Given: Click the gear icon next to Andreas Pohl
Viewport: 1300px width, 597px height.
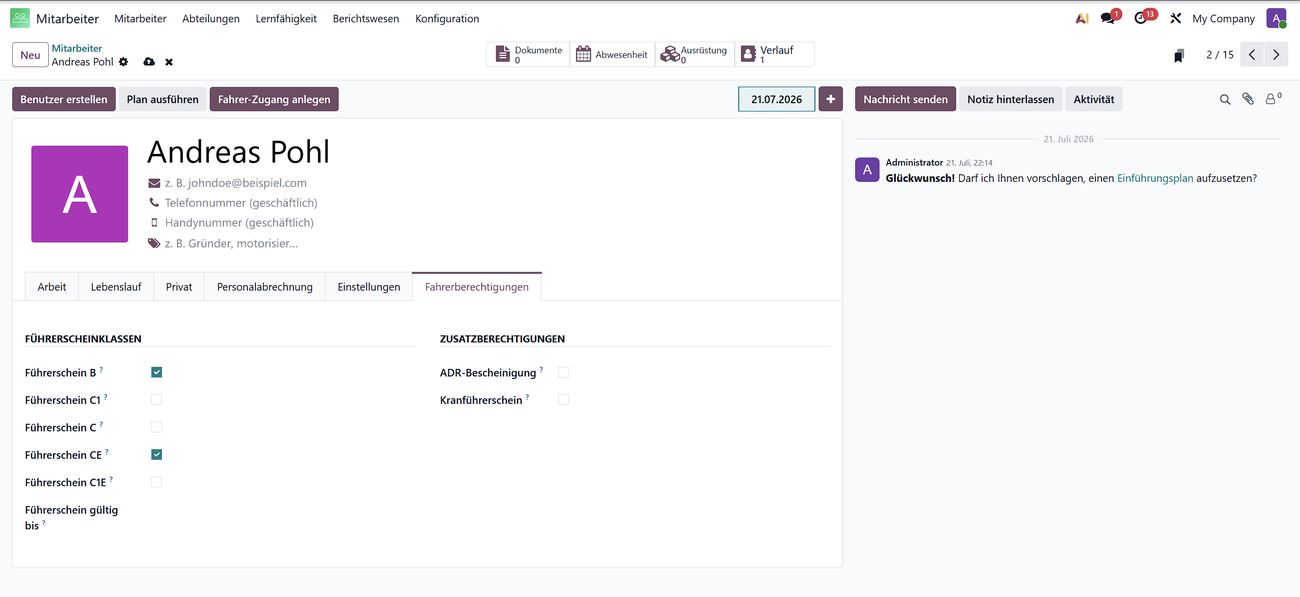Looking at the screenshot, I should 124,62.
